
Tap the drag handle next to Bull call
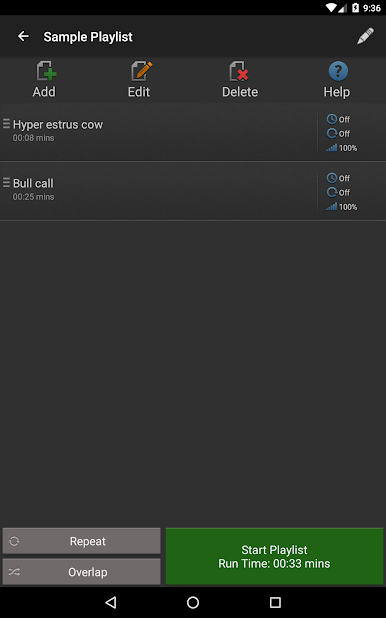click(6, 182)
